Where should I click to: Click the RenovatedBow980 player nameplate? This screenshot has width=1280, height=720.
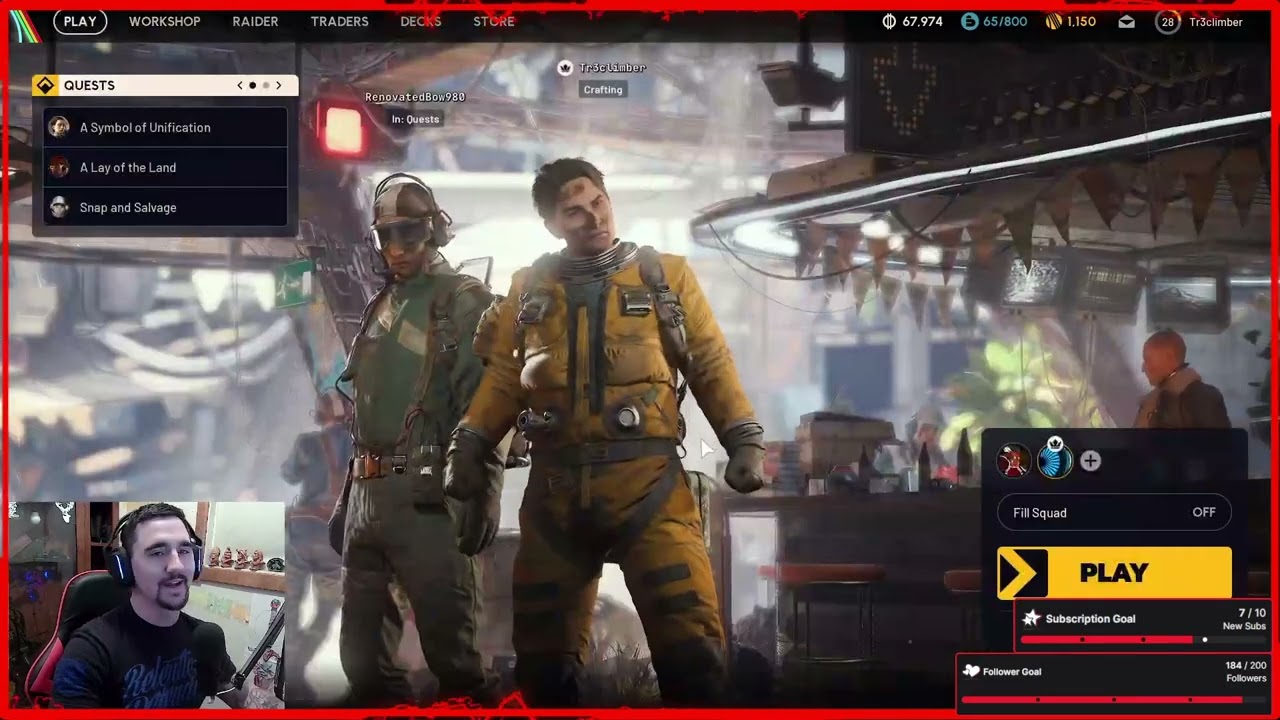click(x=415, y=97)
